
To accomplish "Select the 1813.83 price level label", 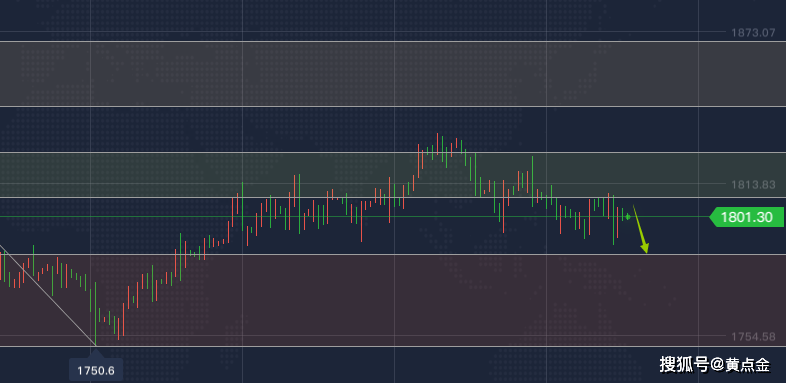I will [x=753, y=185].
